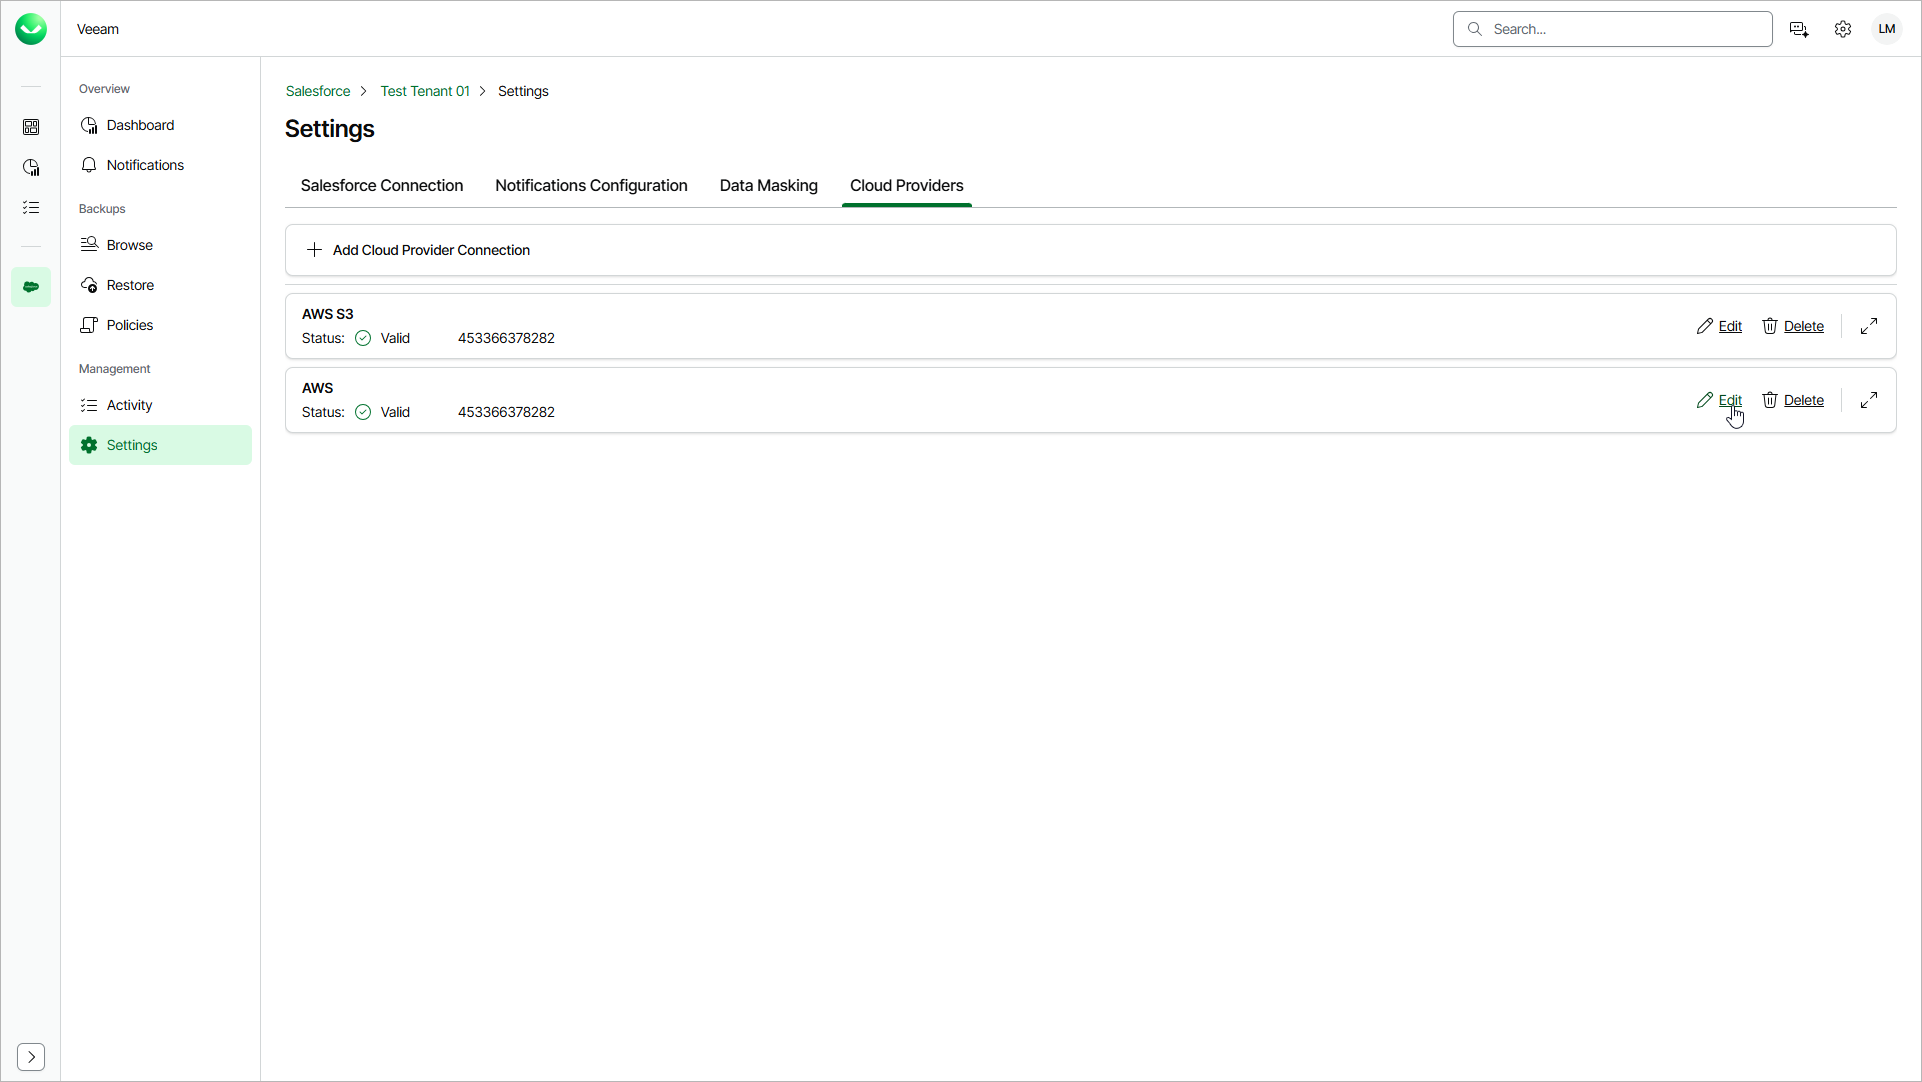Open Policies under Backups

160,325
